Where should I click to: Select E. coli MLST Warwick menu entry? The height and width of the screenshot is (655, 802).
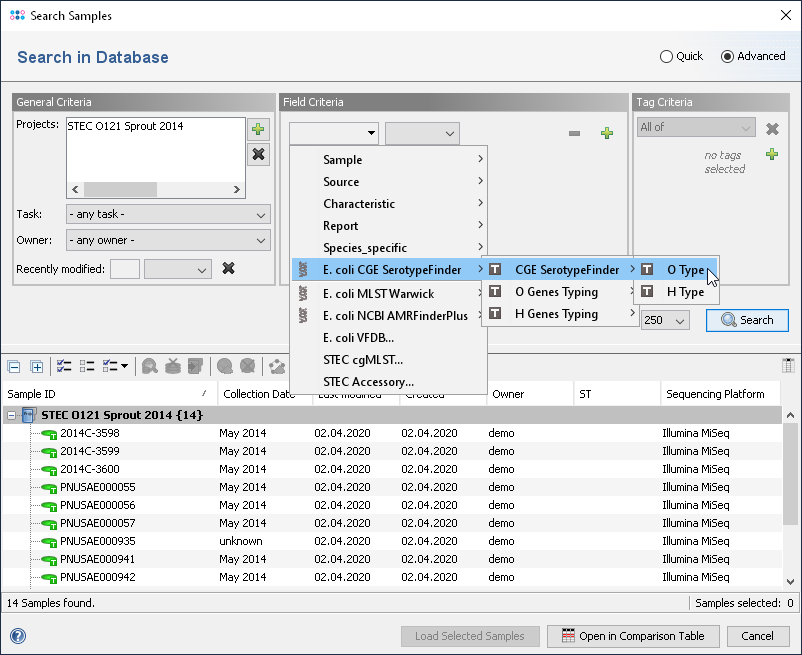pyautogui.click(x=378, y=294)
